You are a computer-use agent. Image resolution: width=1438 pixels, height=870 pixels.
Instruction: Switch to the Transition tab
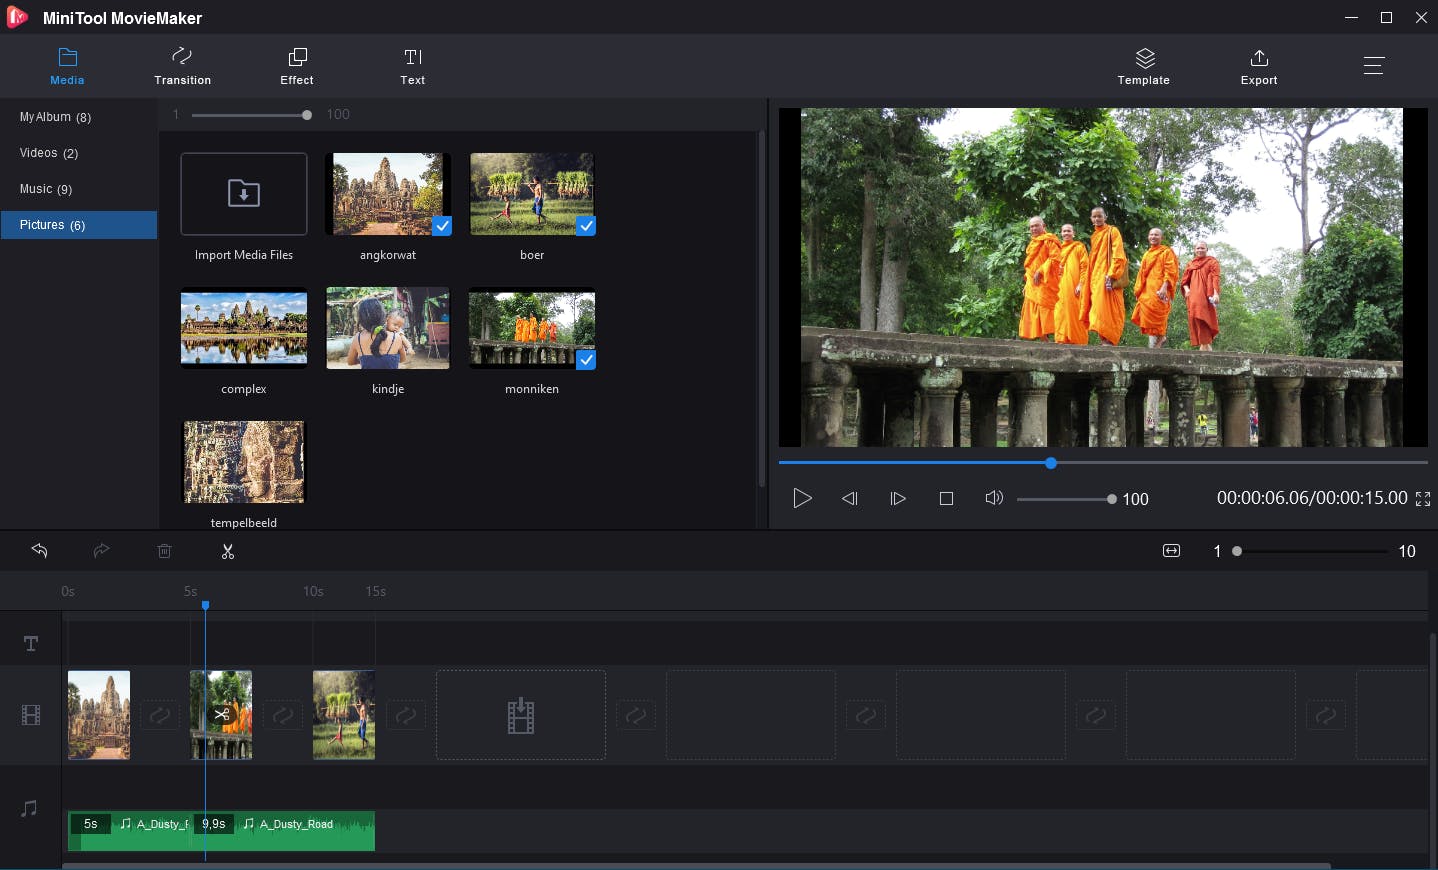click(x=182, y=66)
